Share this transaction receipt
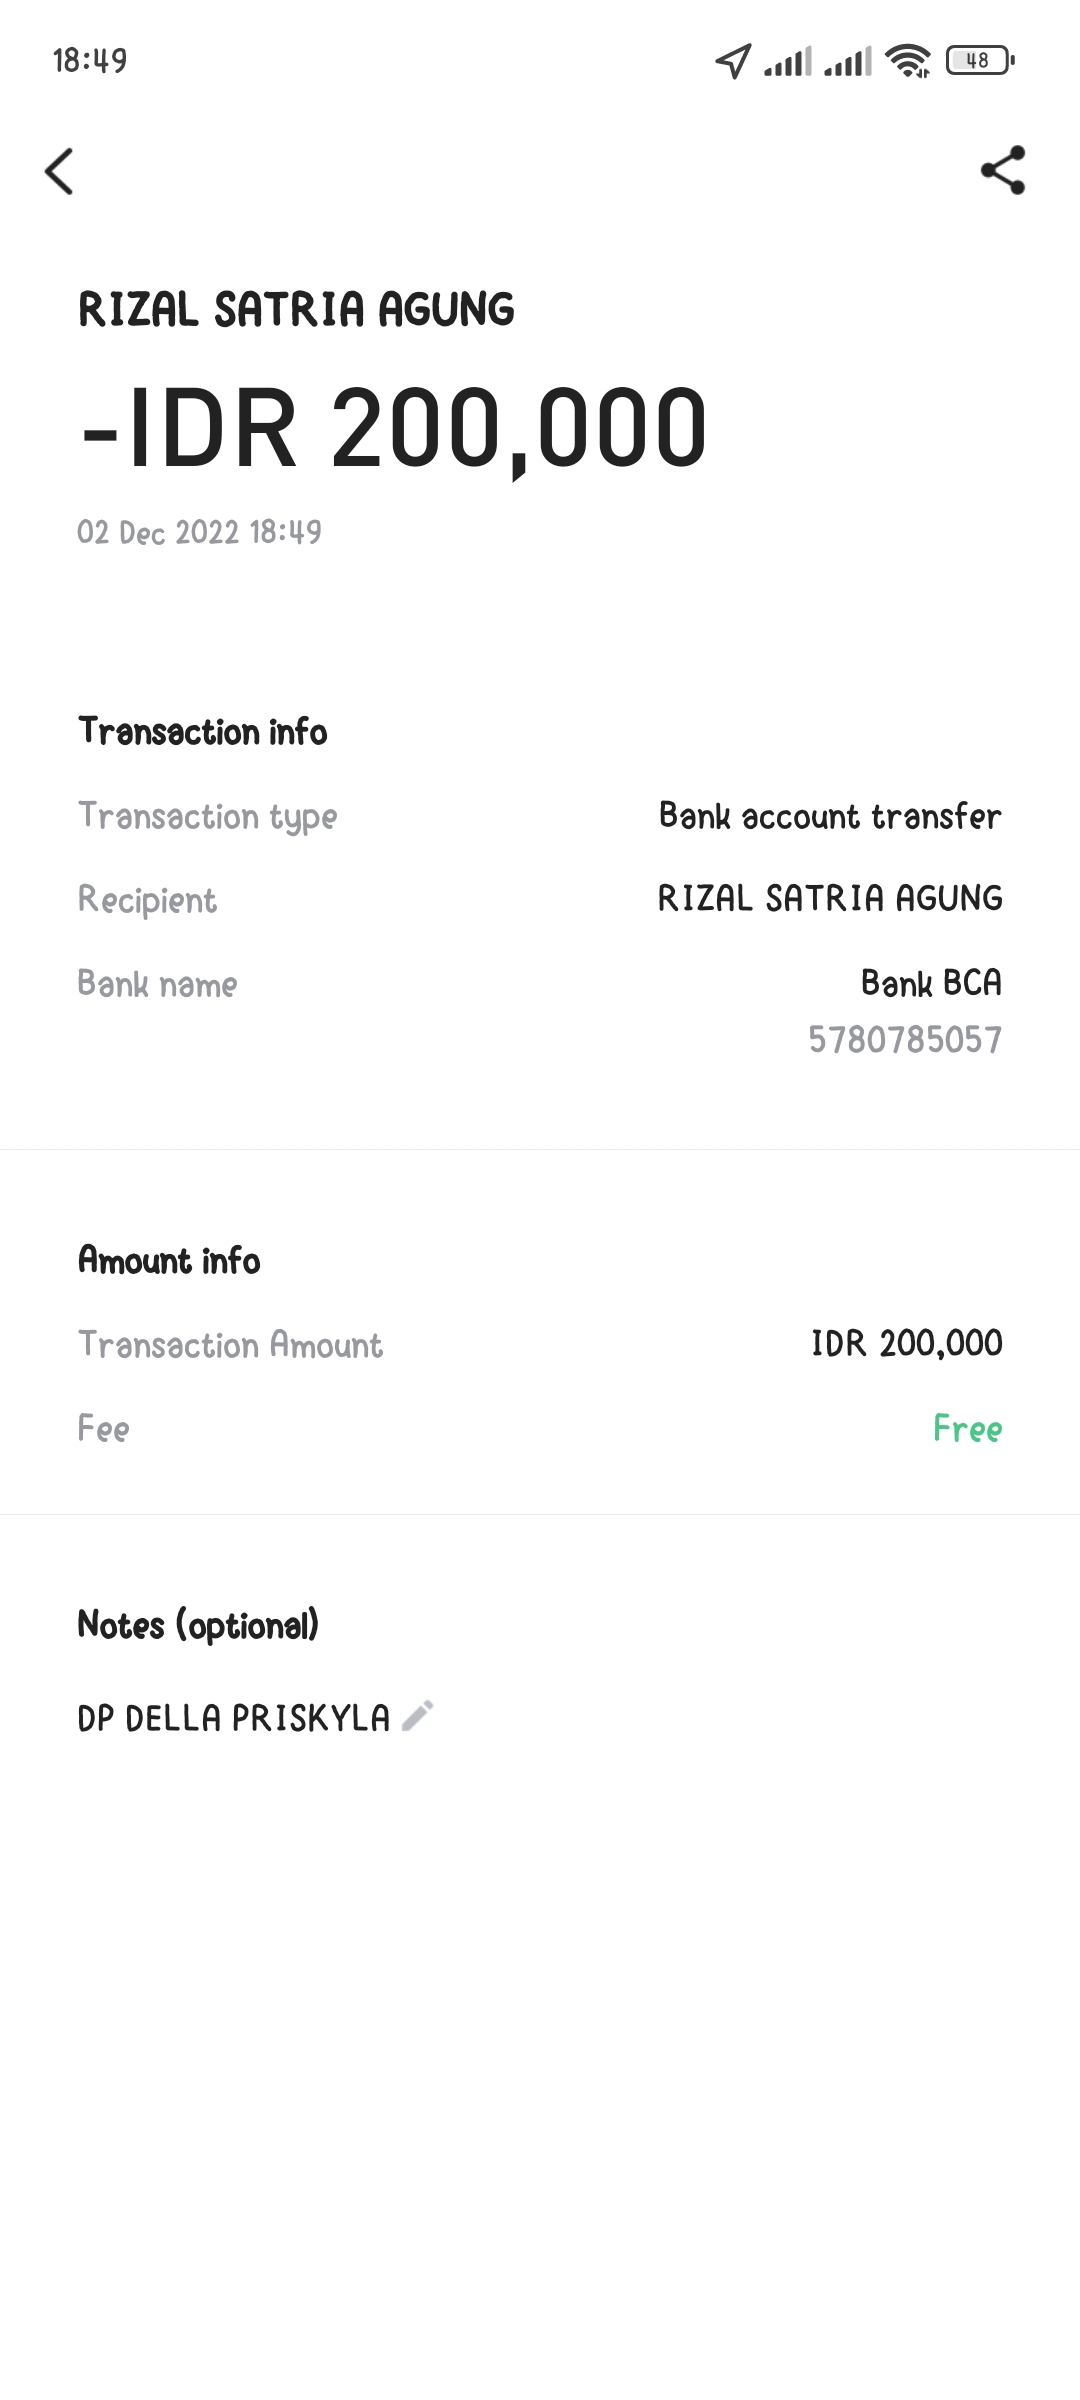The width and height of the screenshot is (1080, 2400). pos(1003,170)
